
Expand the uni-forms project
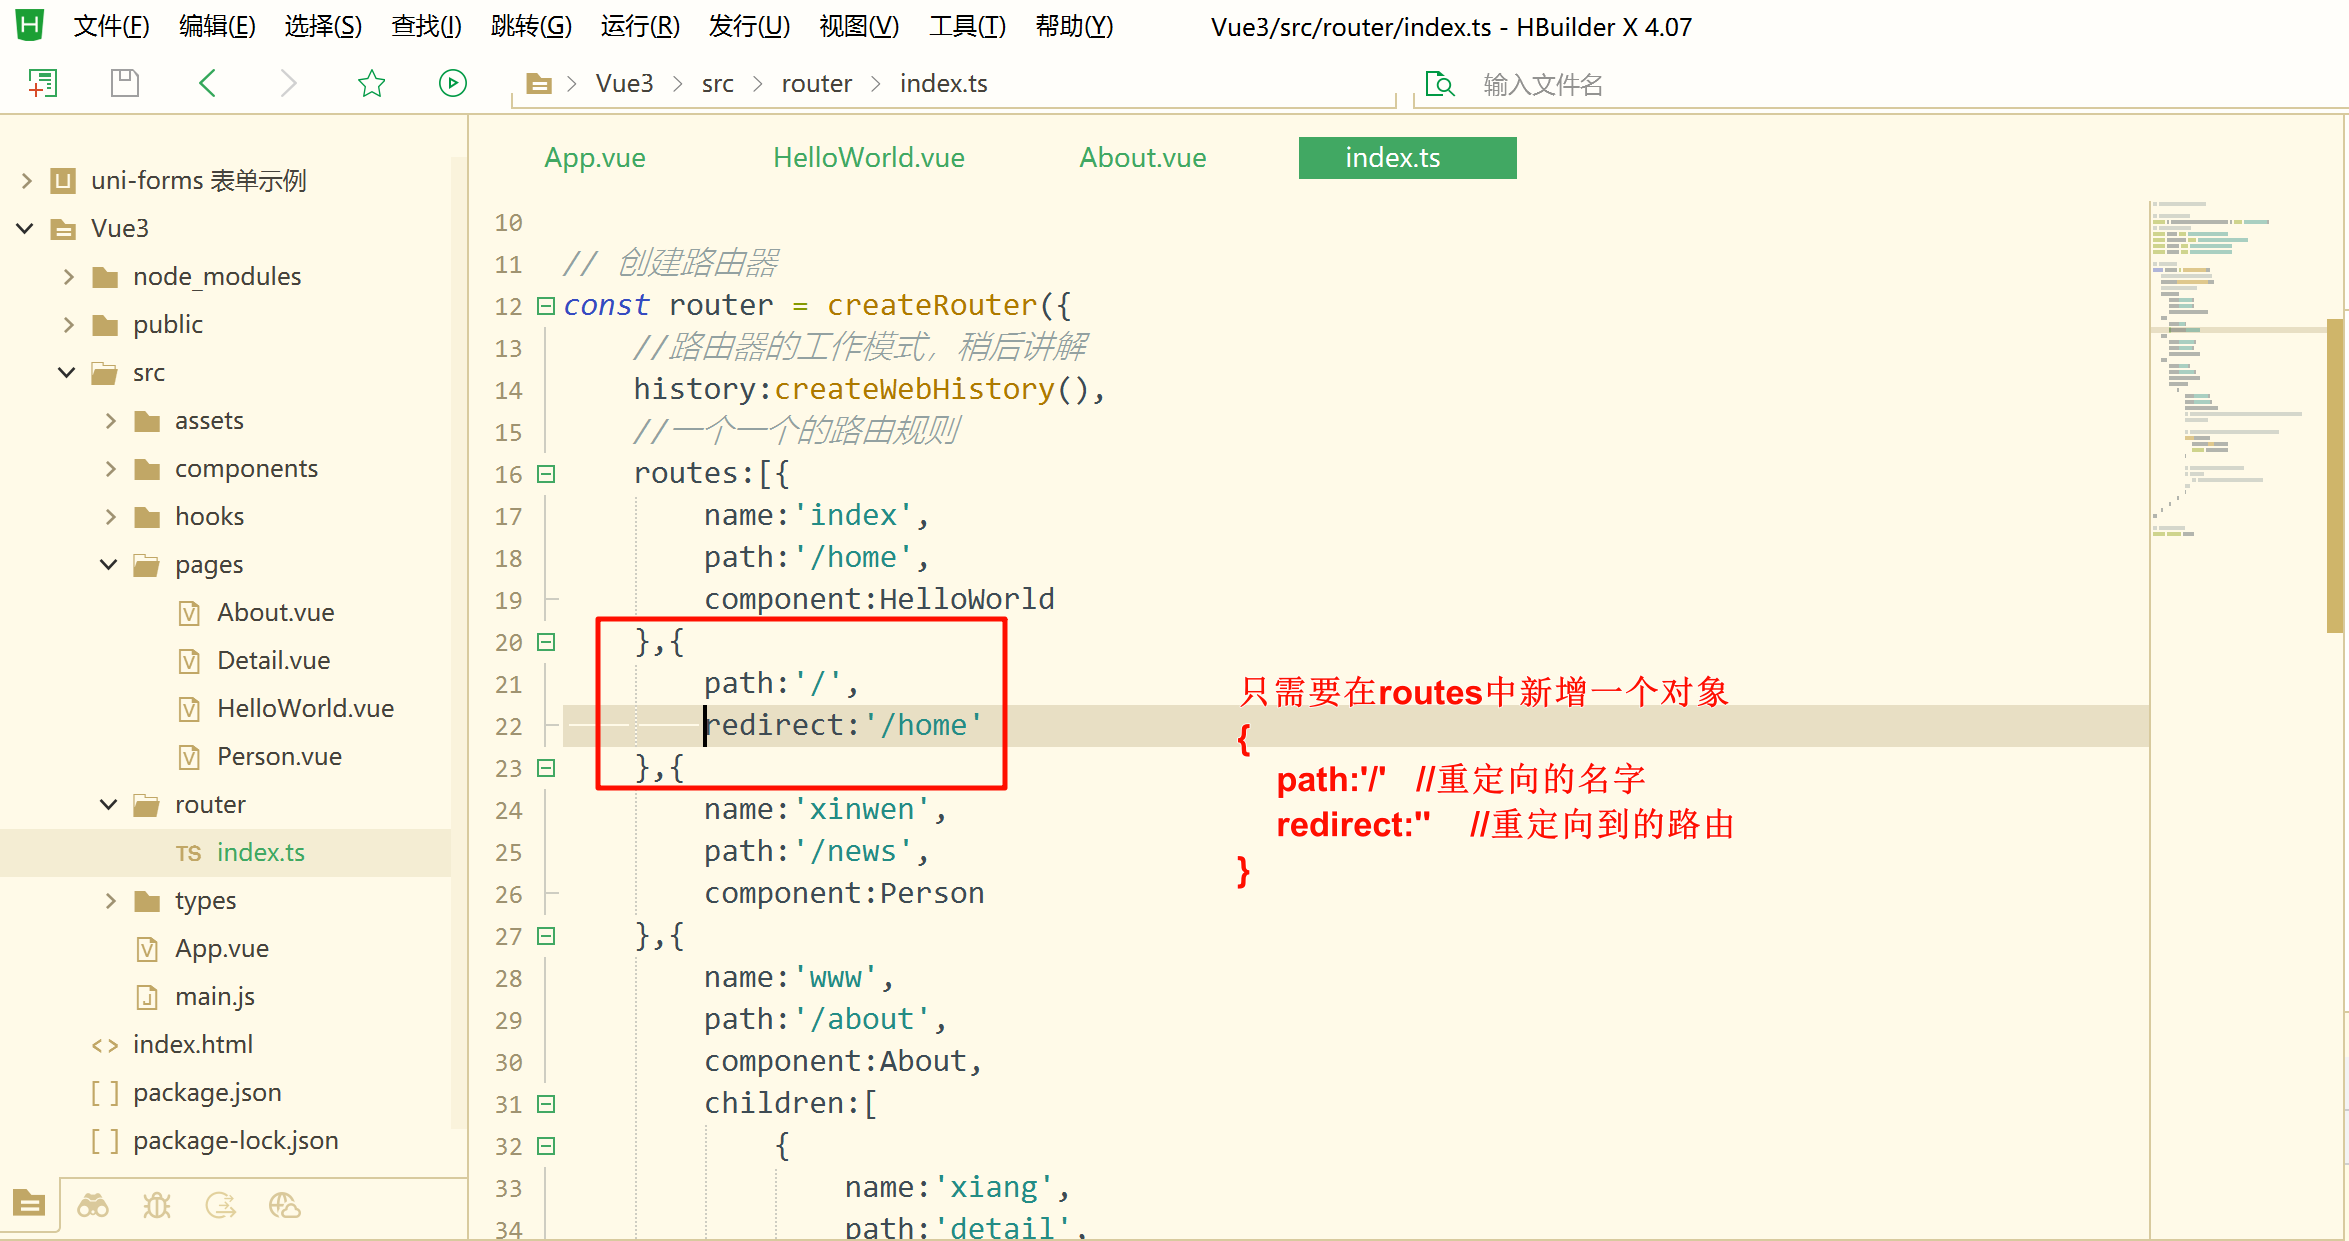coord(27,181)
